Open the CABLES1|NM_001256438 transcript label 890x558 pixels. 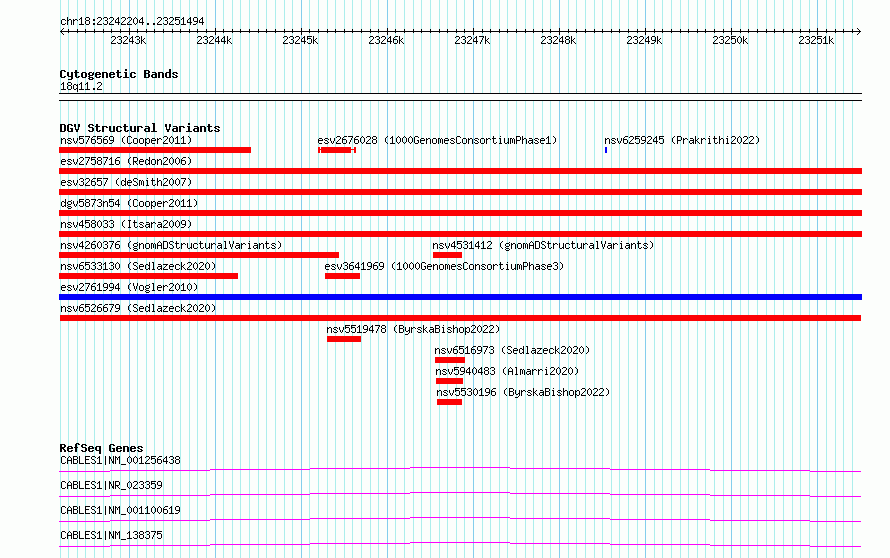[120, 460]
